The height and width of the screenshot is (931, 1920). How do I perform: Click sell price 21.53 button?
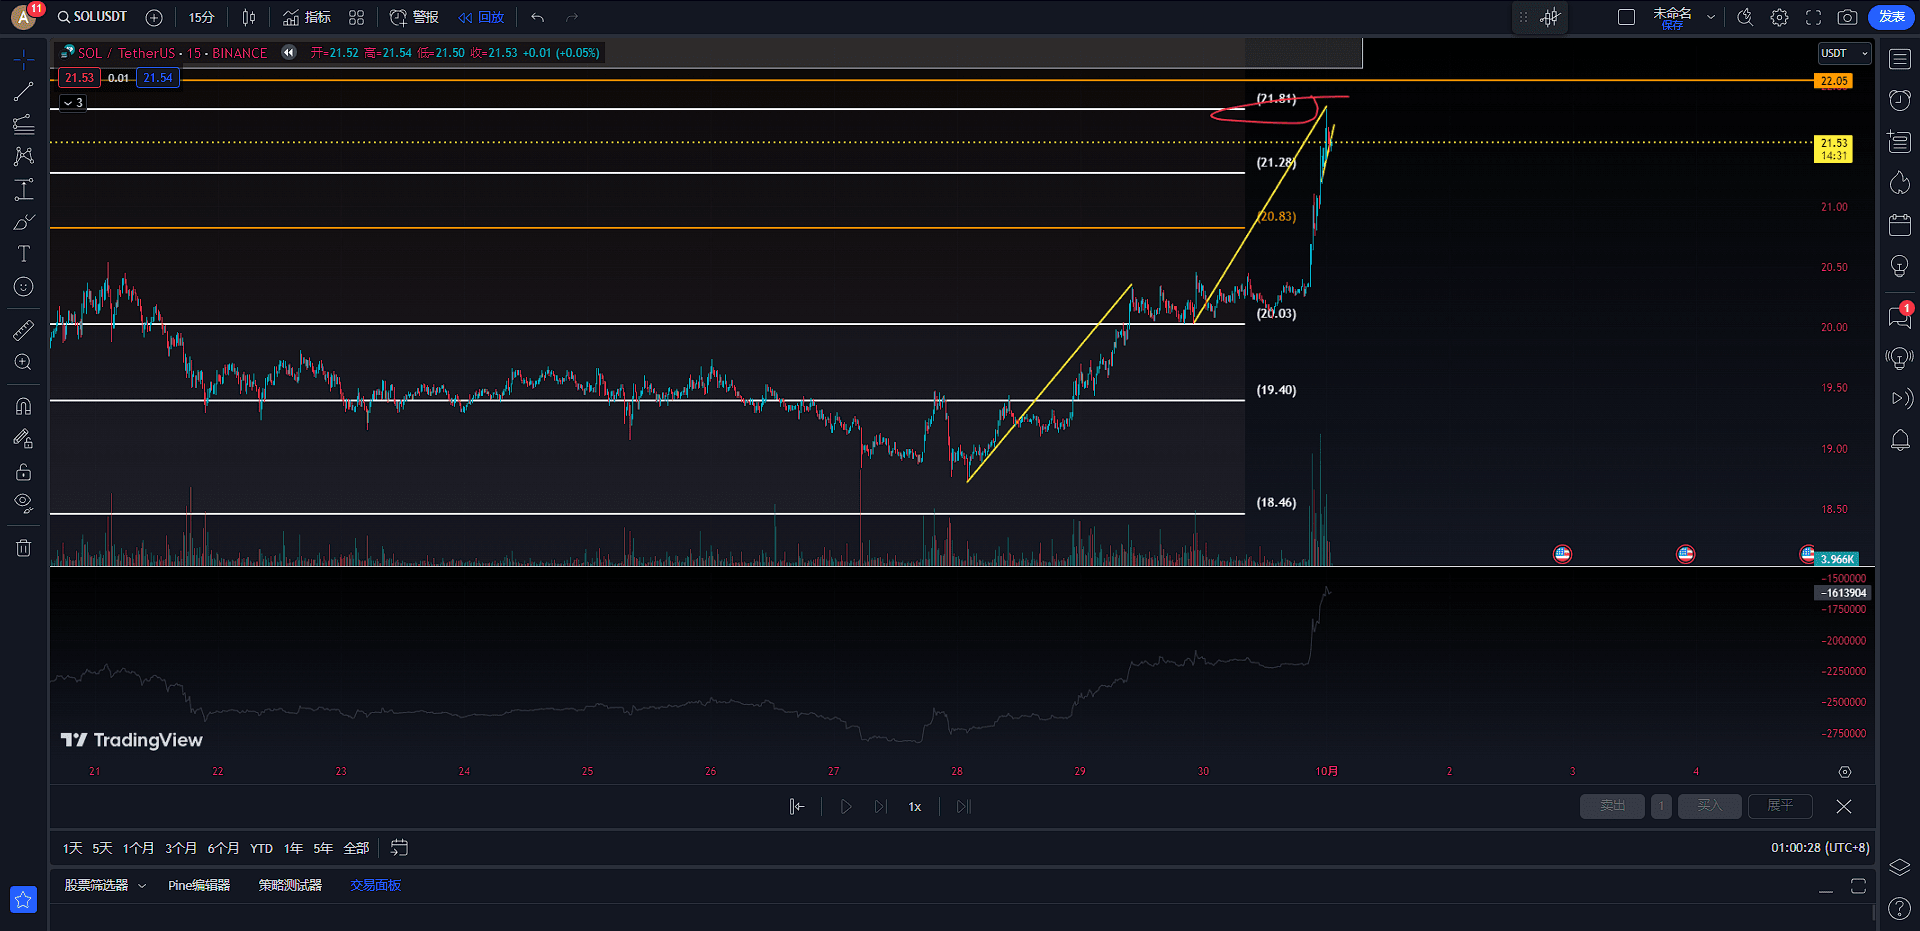point(79,78)
